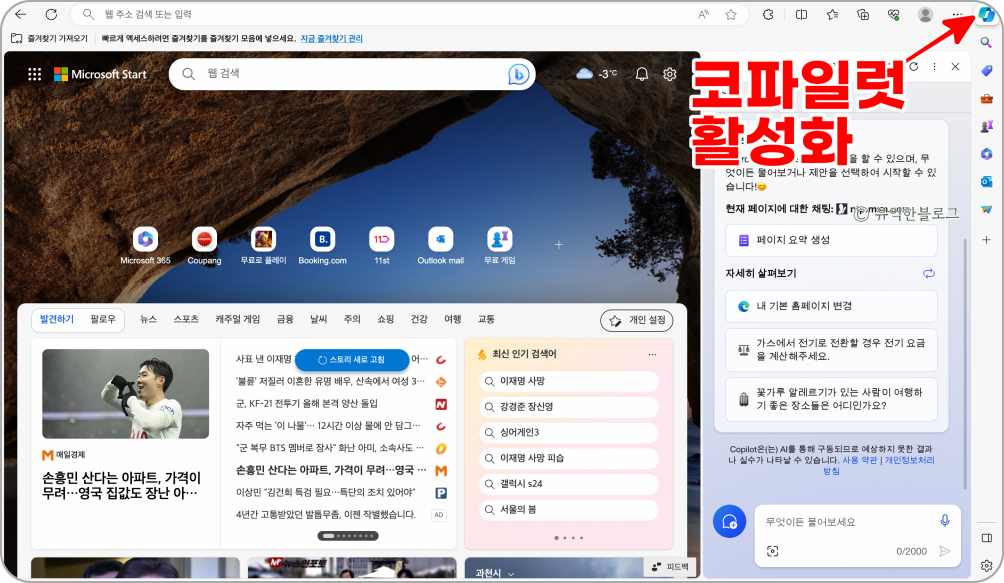Expand the 과천시 location dropdown
The width and height of the screenshot is (1004, 583).
[x=495, y=573]
